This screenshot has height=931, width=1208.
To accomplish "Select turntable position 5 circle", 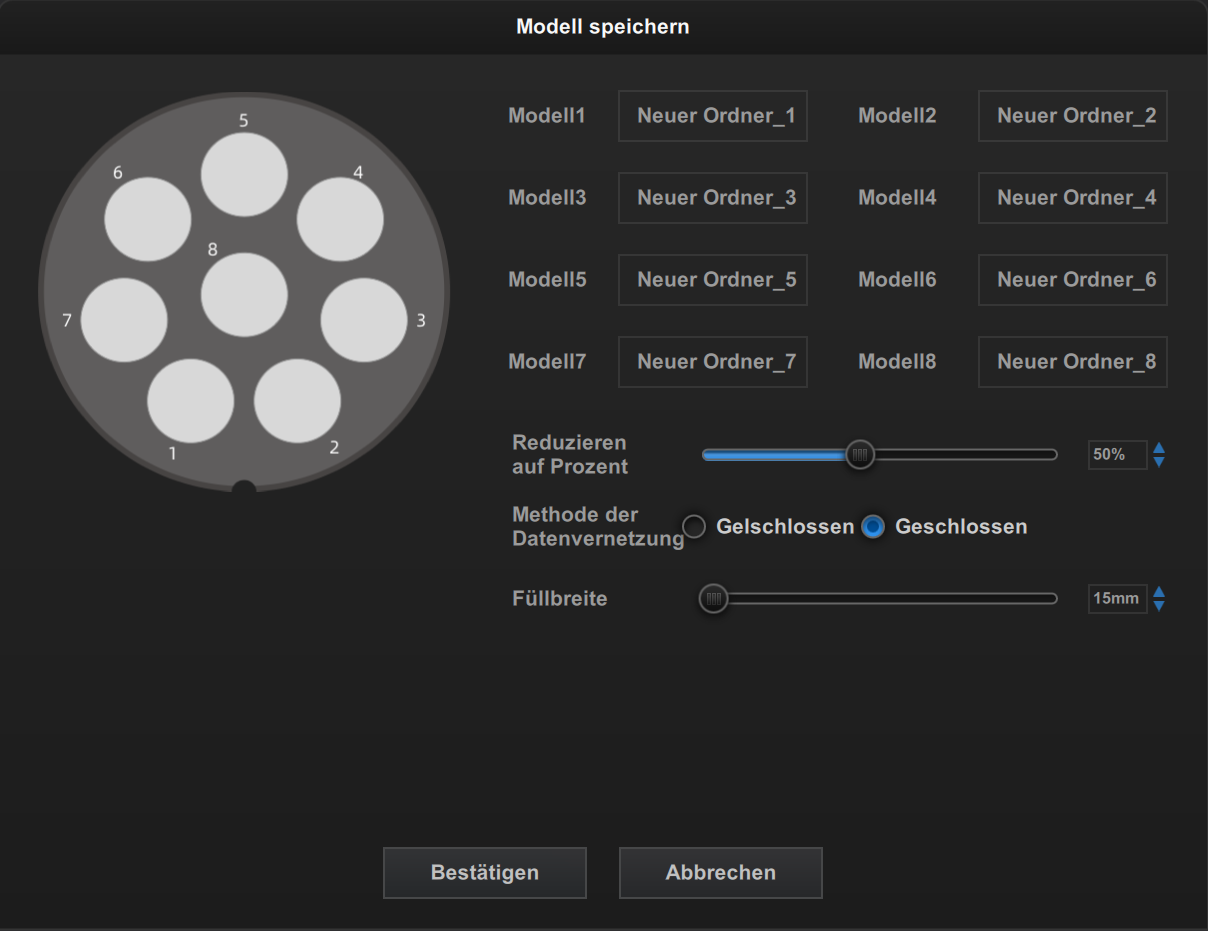I will [244, 173].
